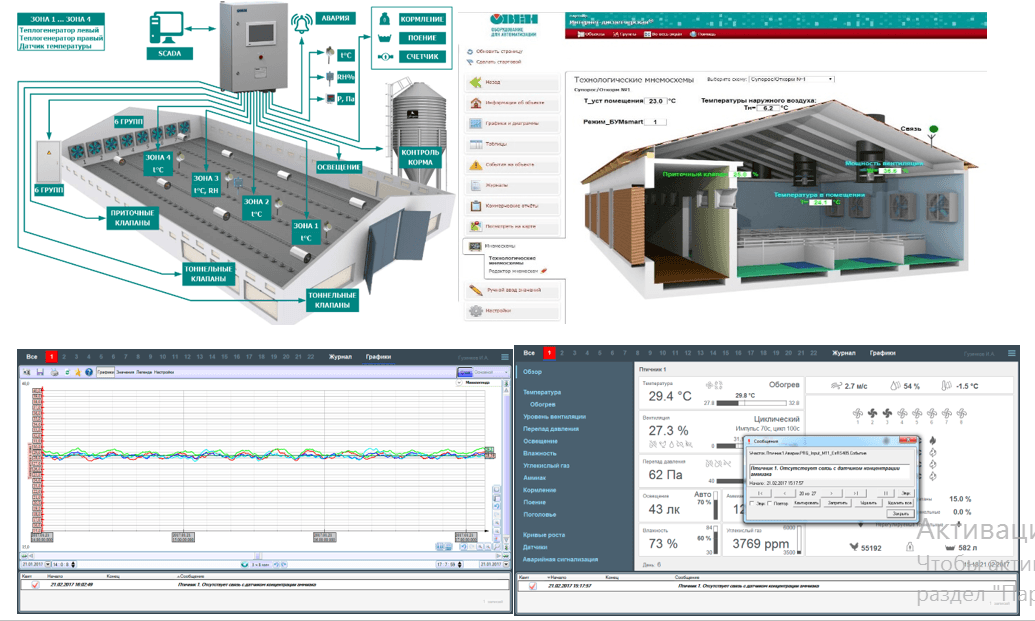Select Аммиак in the left navigation menu
The width and height of the screenshot is (1035, 621).
[x=536, y=478]
